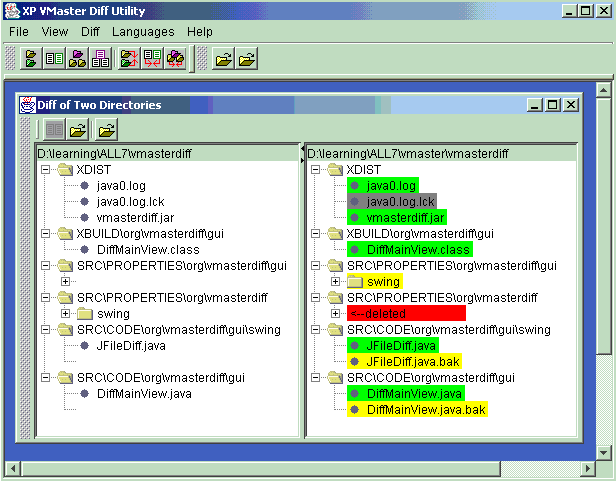Image resolution: width=616 pixels, height=481 pixels.
Task: Collapse the XDIST folder in the left tree
Action: (x=45, y=170)
